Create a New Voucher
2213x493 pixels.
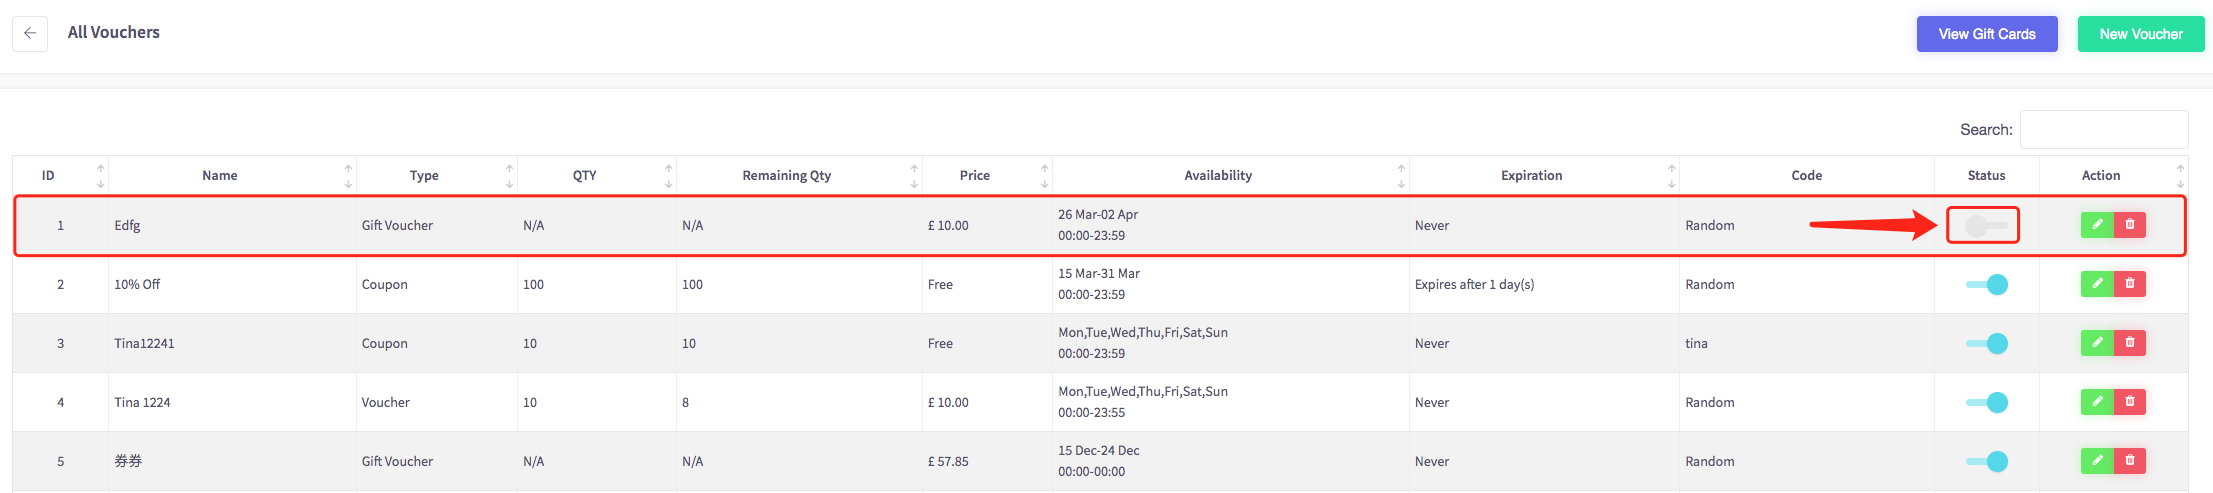point(2141,34)
